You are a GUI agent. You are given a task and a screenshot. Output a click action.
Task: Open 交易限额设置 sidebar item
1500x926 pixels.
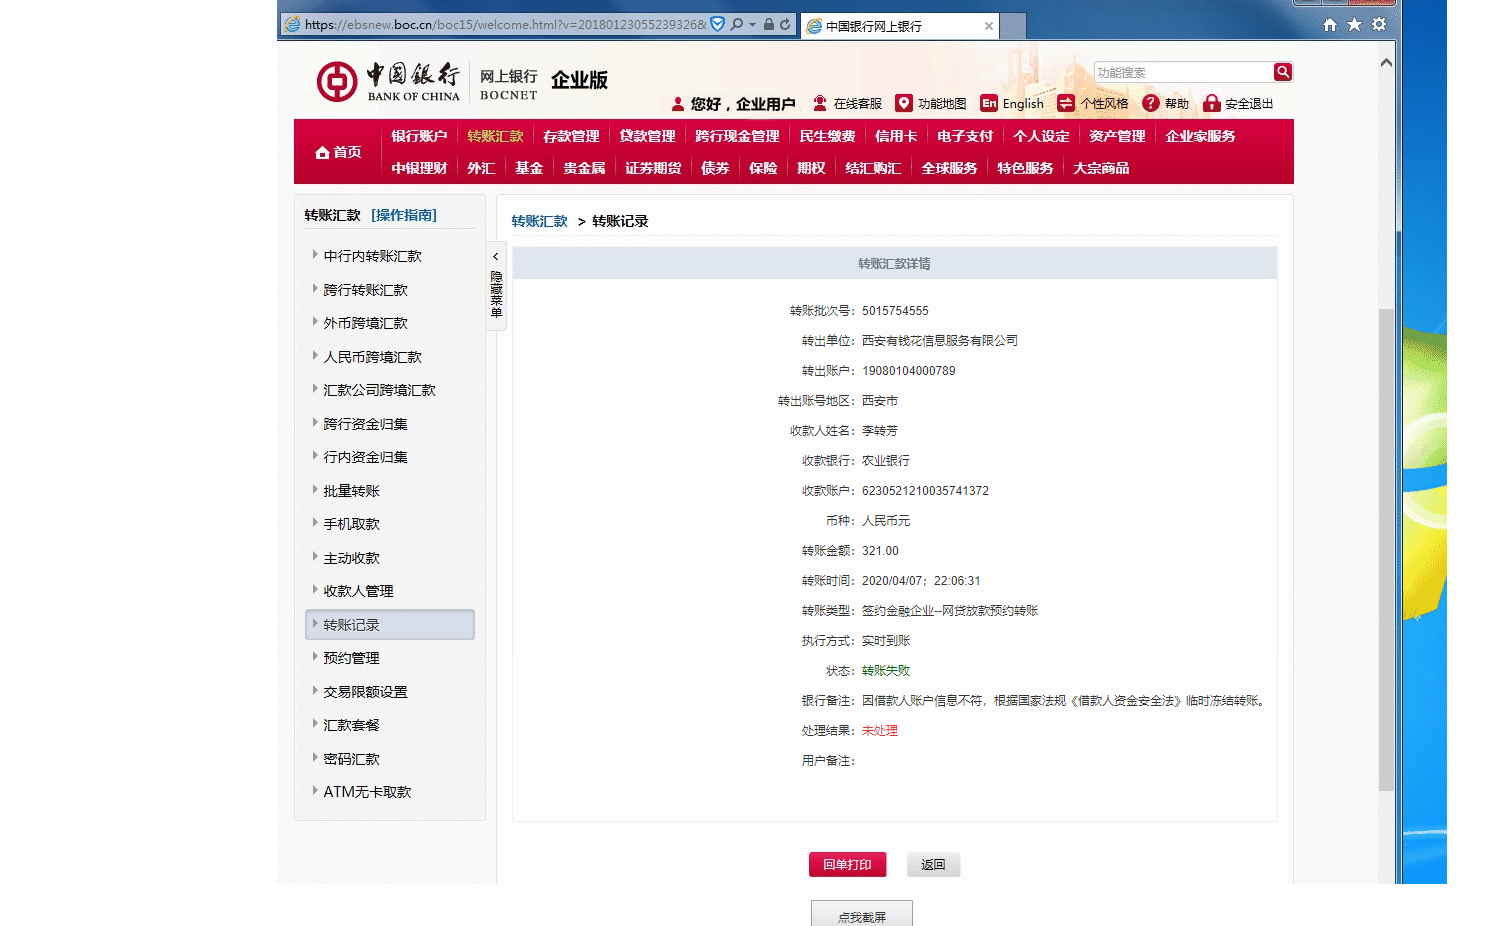(x=365, y=692)
